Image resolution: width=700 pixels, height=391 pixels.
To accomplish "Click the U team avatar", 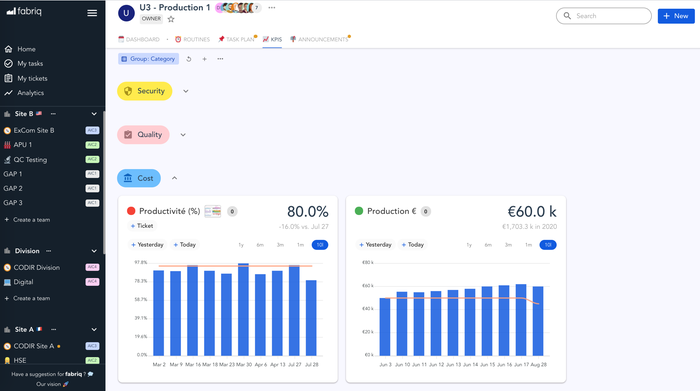I will coord(126,13).
